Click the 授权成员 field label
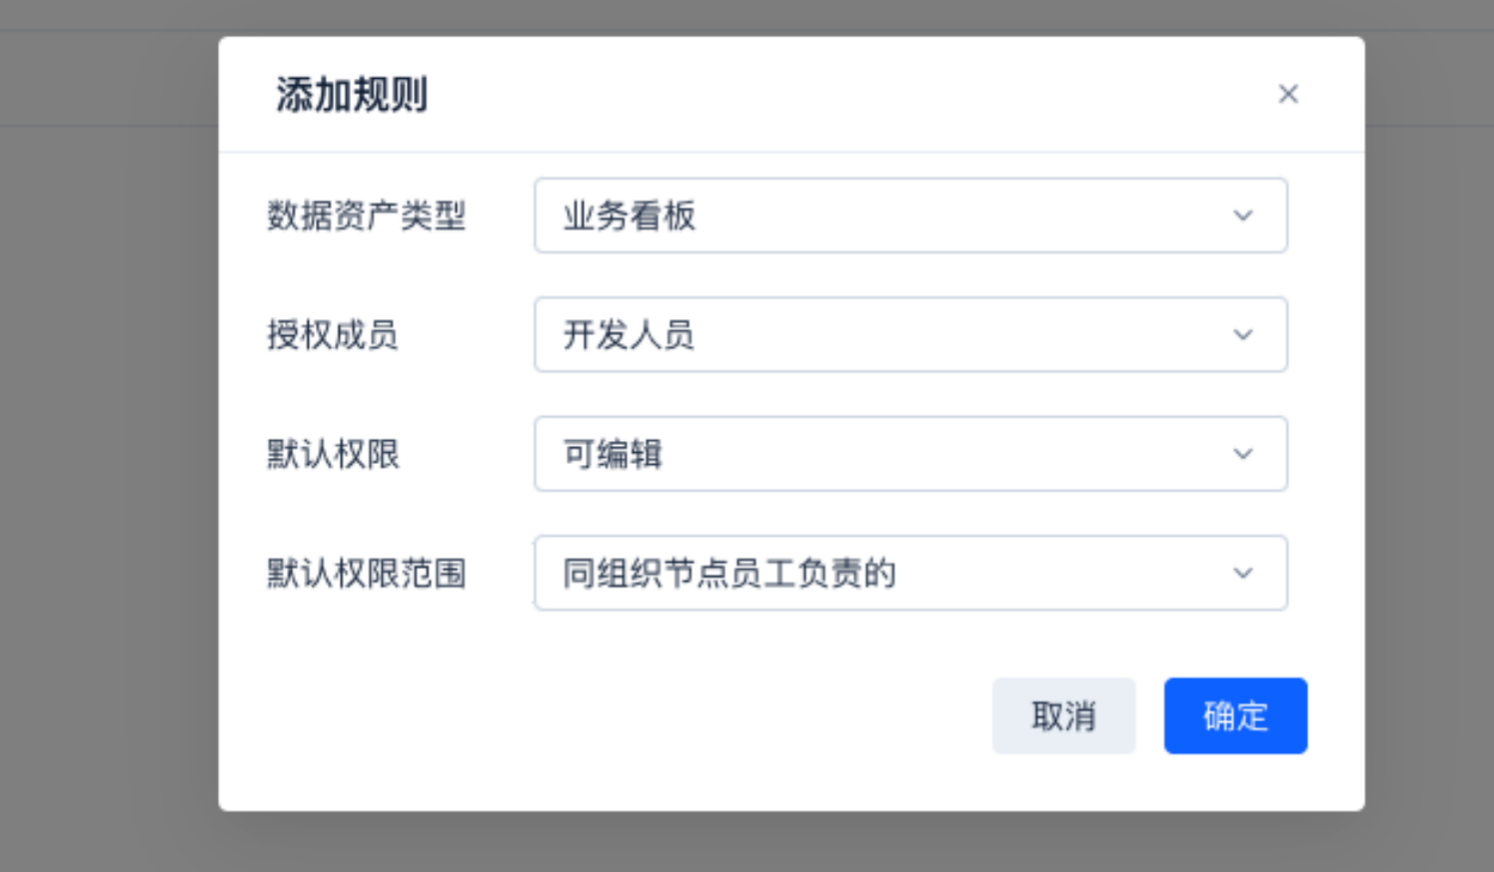 332,334
